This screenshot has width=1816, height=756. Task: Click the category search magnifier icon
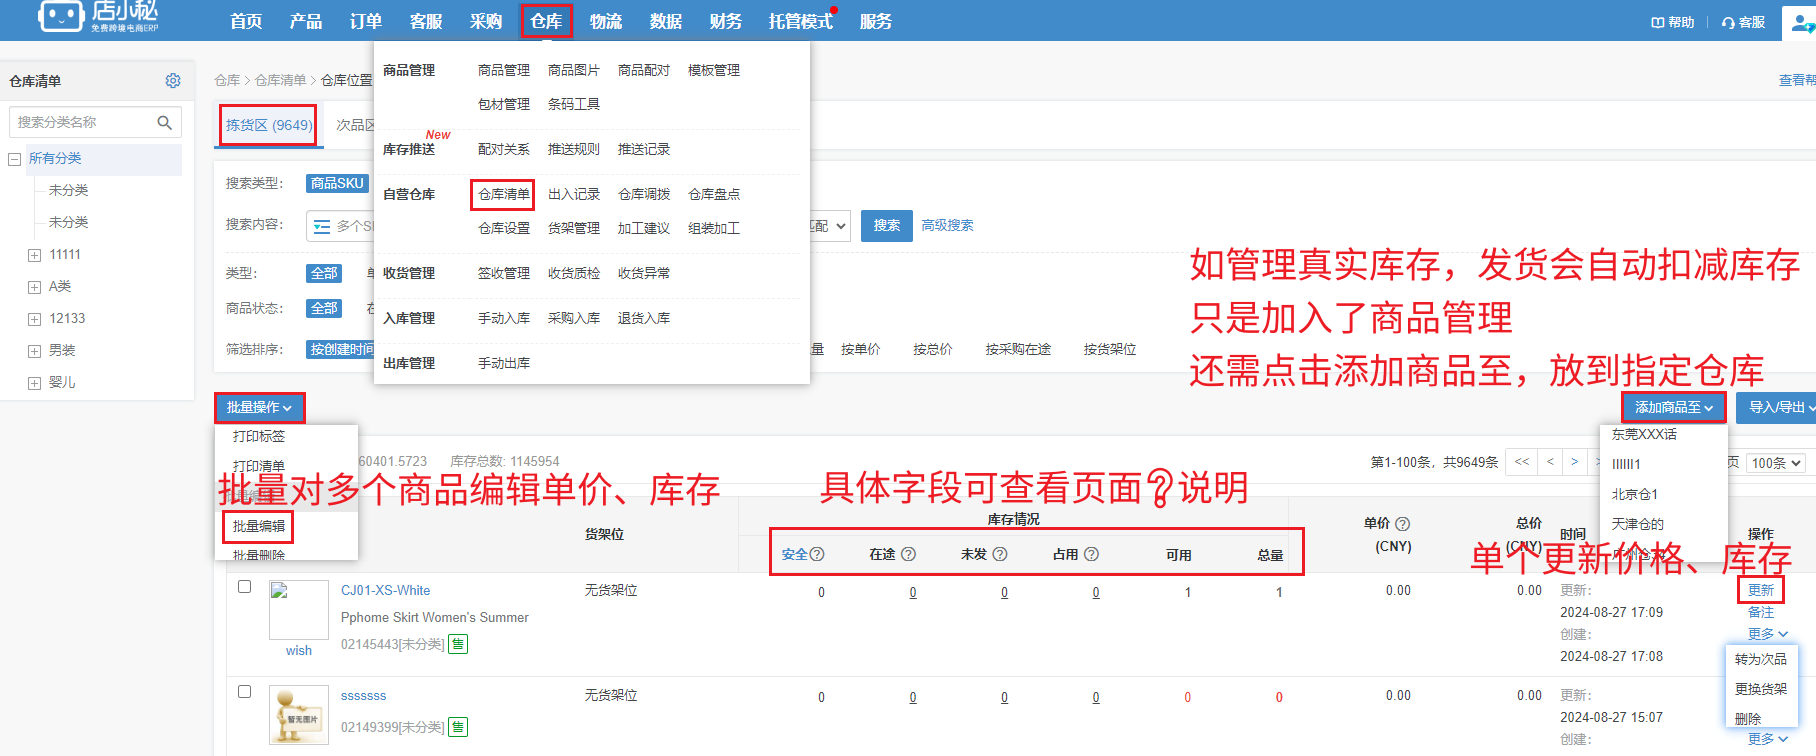[x=165, y=123]
